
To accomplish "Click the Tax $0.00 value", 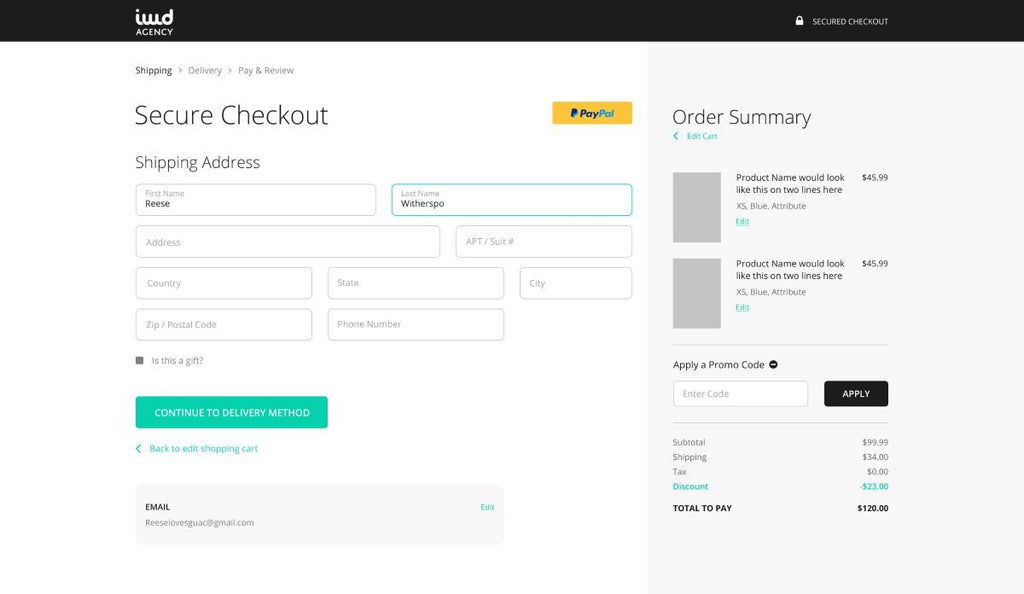I will (877, 471).
